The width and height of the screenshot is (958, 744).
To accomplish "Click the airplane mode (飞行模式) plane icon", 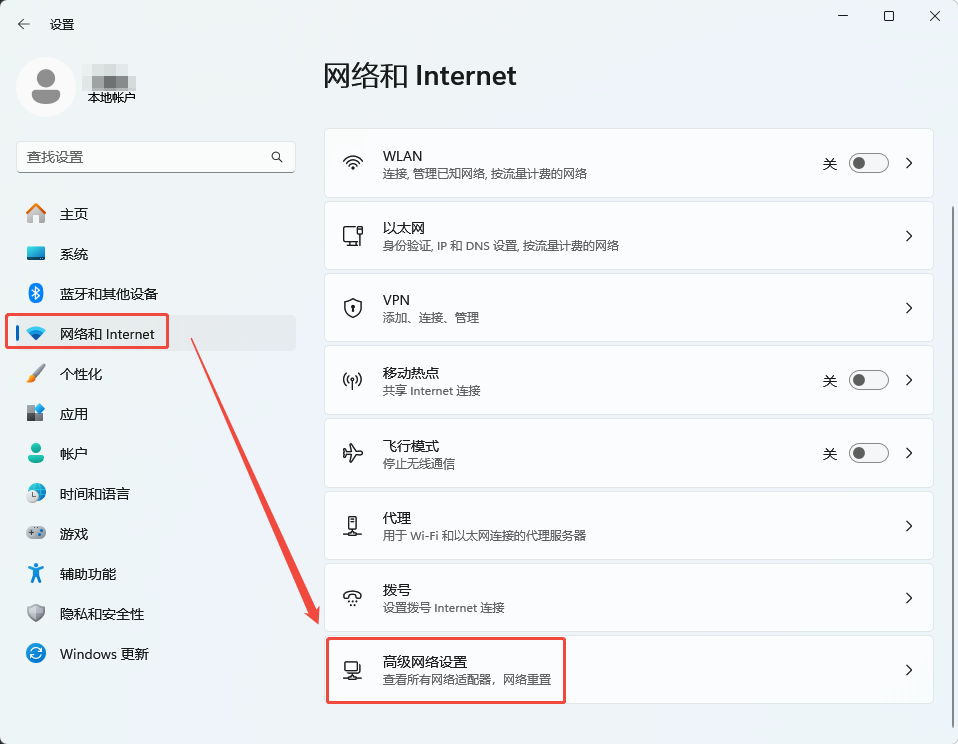I will point(353,453).
